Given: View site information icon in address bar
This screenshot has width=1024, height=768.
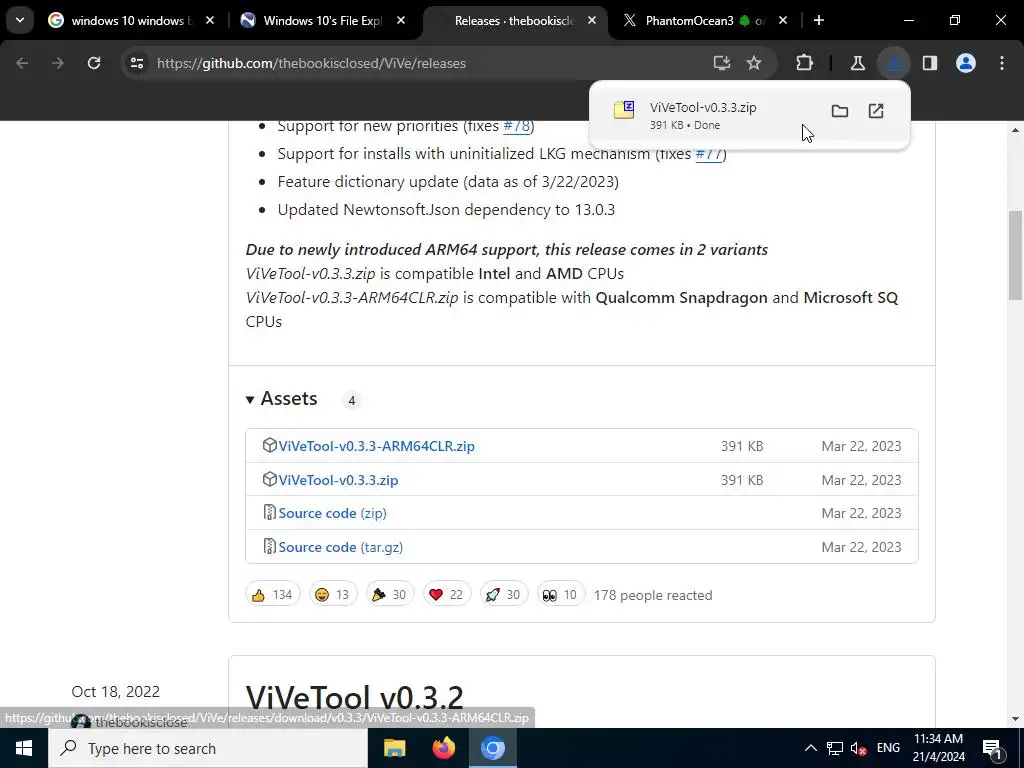Looking at the screenshot, I should (136, 63).
